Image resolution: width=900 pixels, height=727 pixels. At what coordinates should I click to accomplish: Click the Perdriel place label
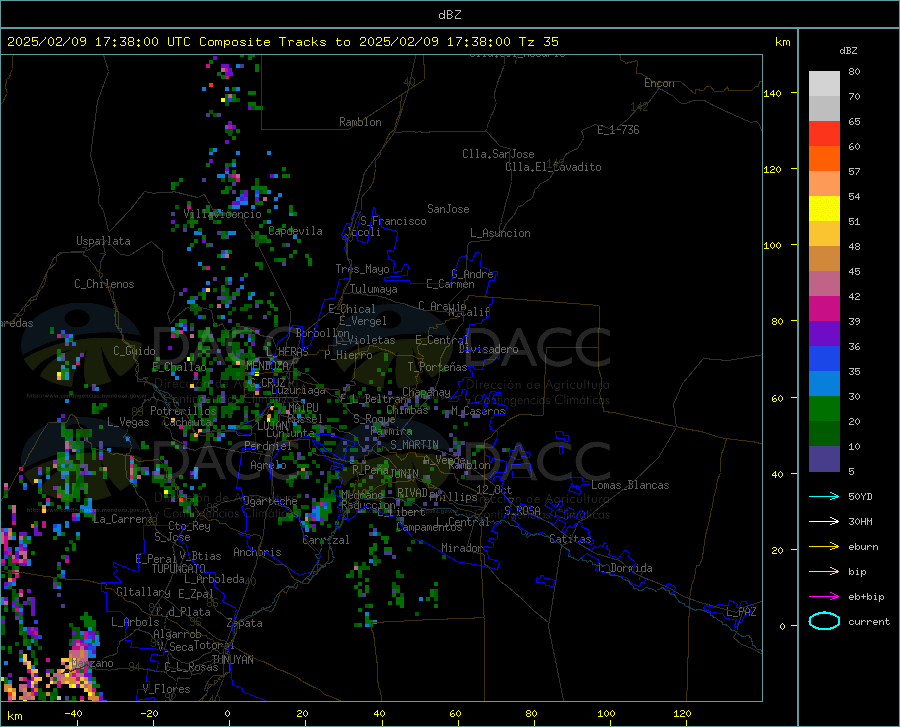point(268,445)
